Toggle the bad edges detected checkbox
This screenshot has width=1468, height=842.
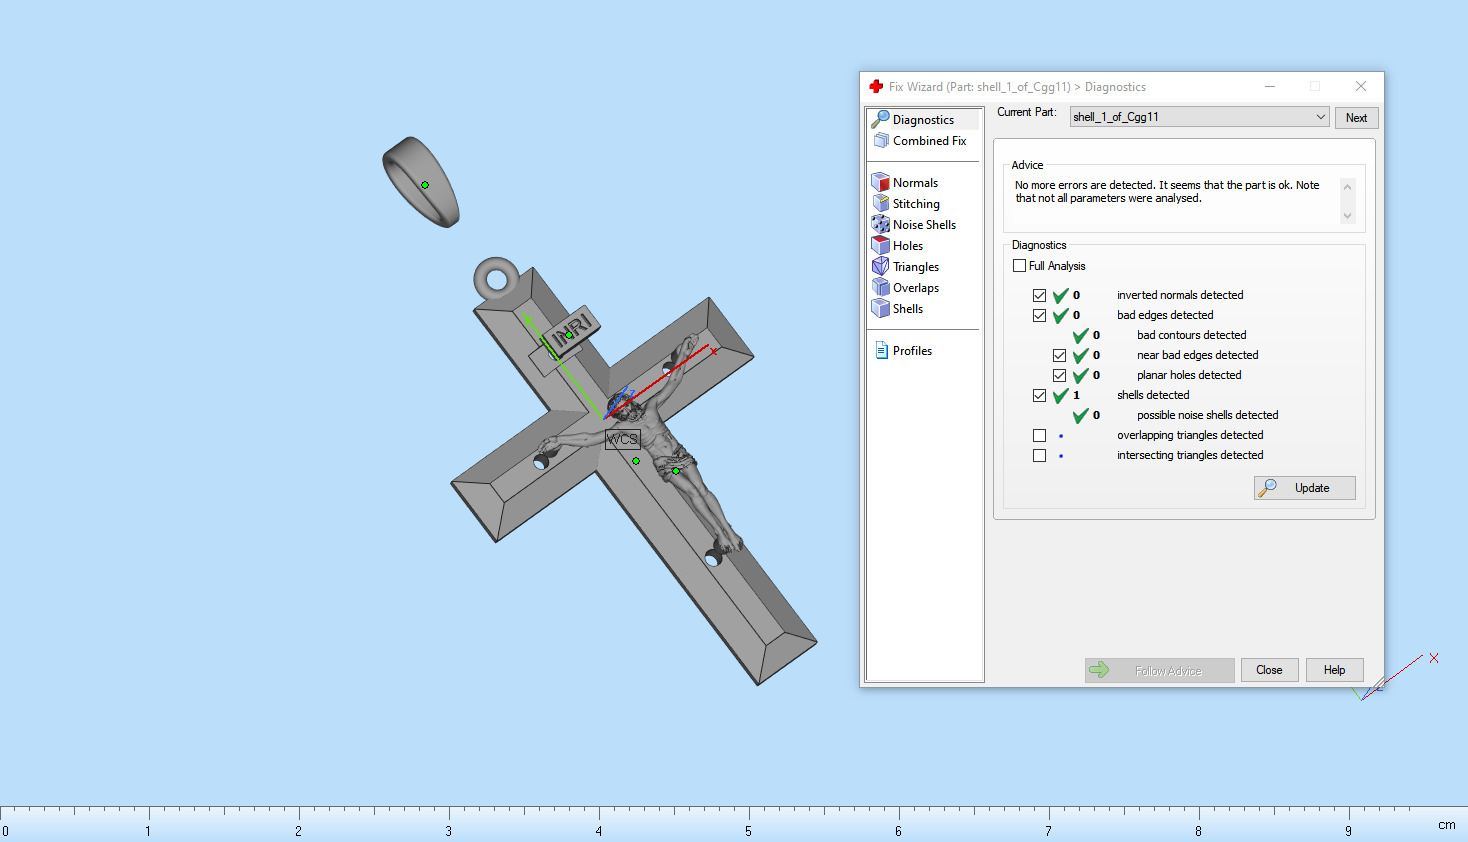click(1039, 315)
